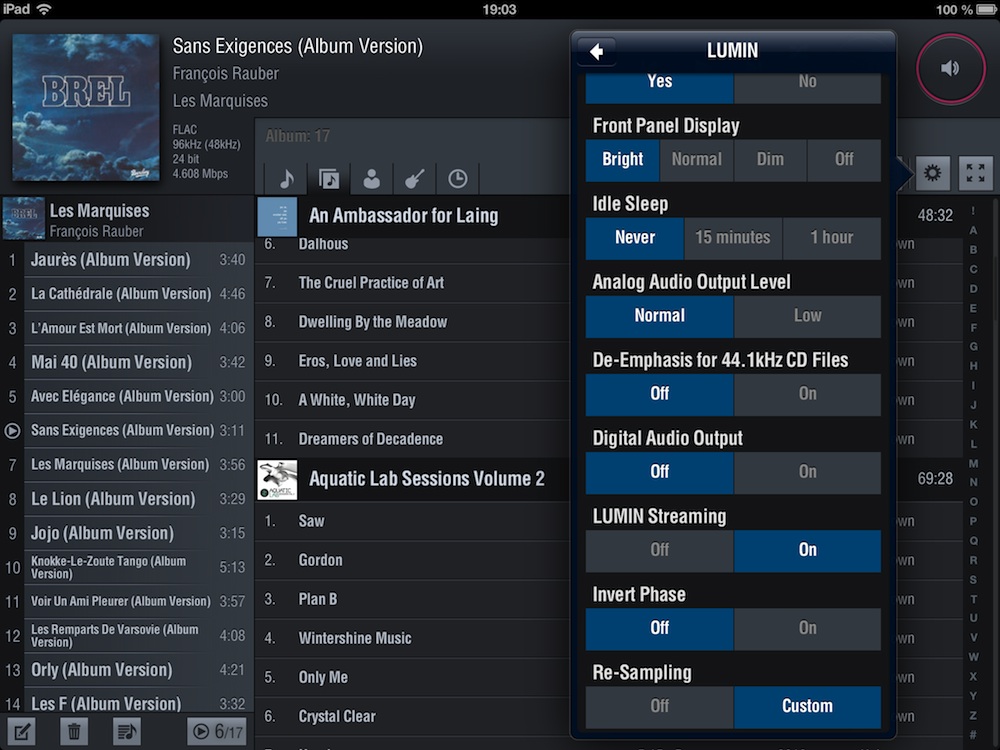This screenshot has width=1000, height=750.
Task: Play Orly (Album Version)
Action: click(126, 670)
